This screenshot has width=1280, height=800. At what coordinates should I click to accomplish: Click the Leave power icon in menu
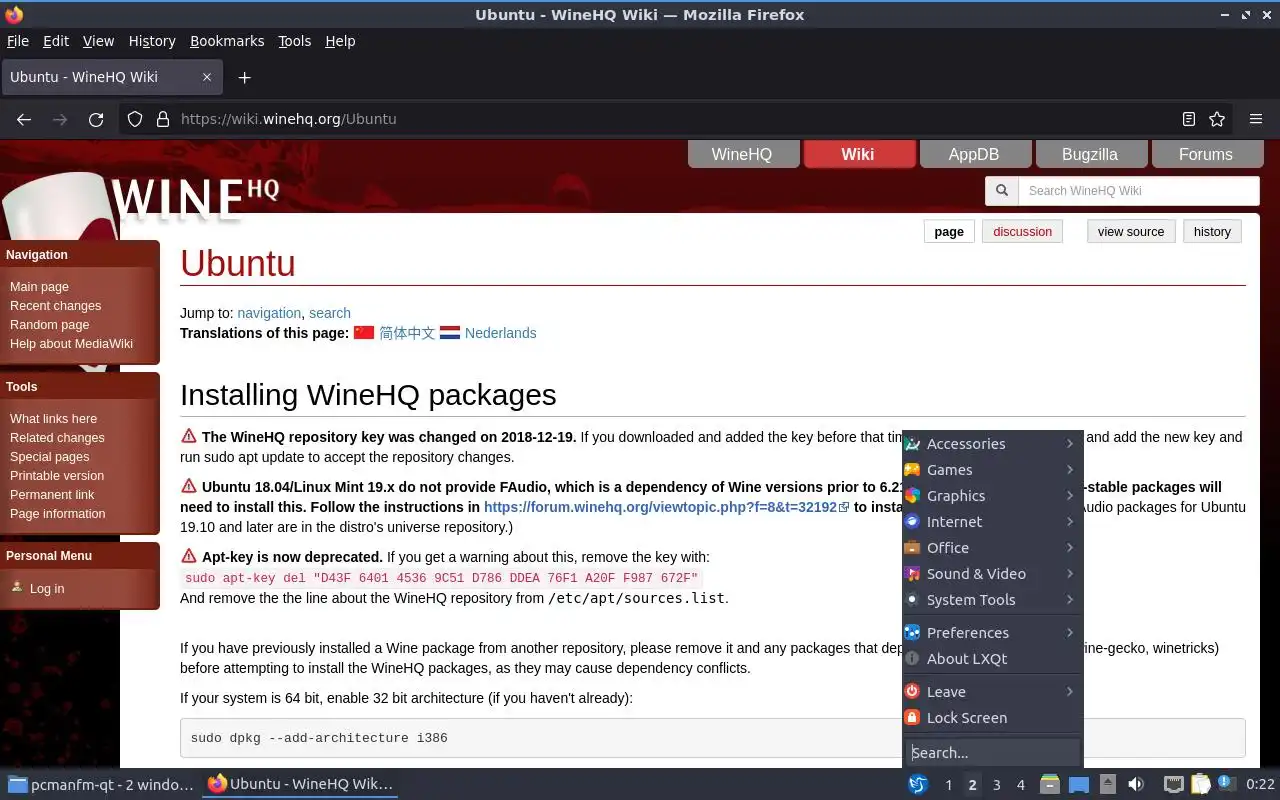[x=912, y=692]
